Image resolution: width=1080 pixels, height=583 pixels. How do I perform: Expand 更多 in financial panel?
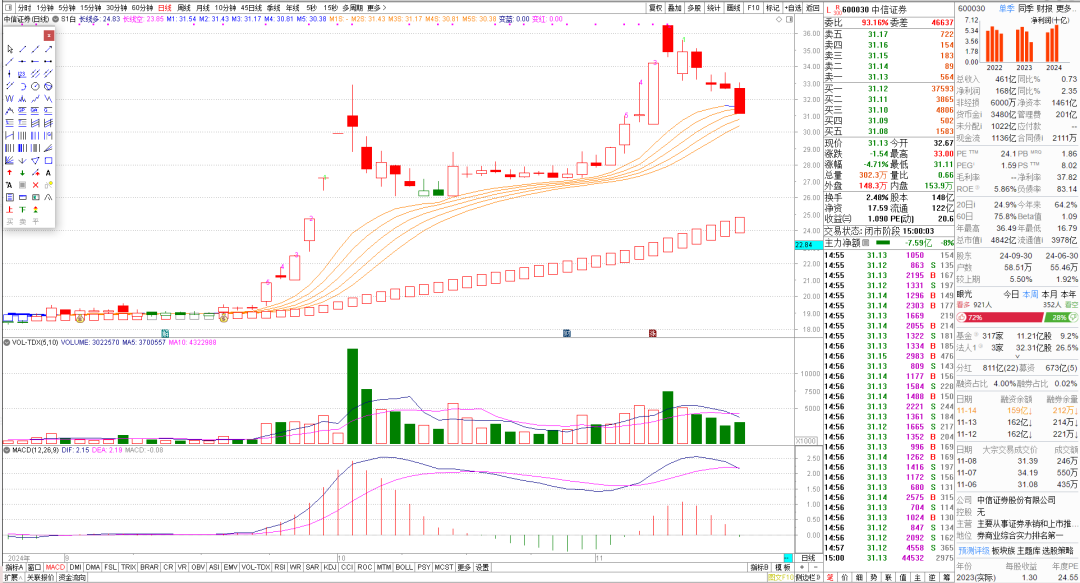[1065, 8]
